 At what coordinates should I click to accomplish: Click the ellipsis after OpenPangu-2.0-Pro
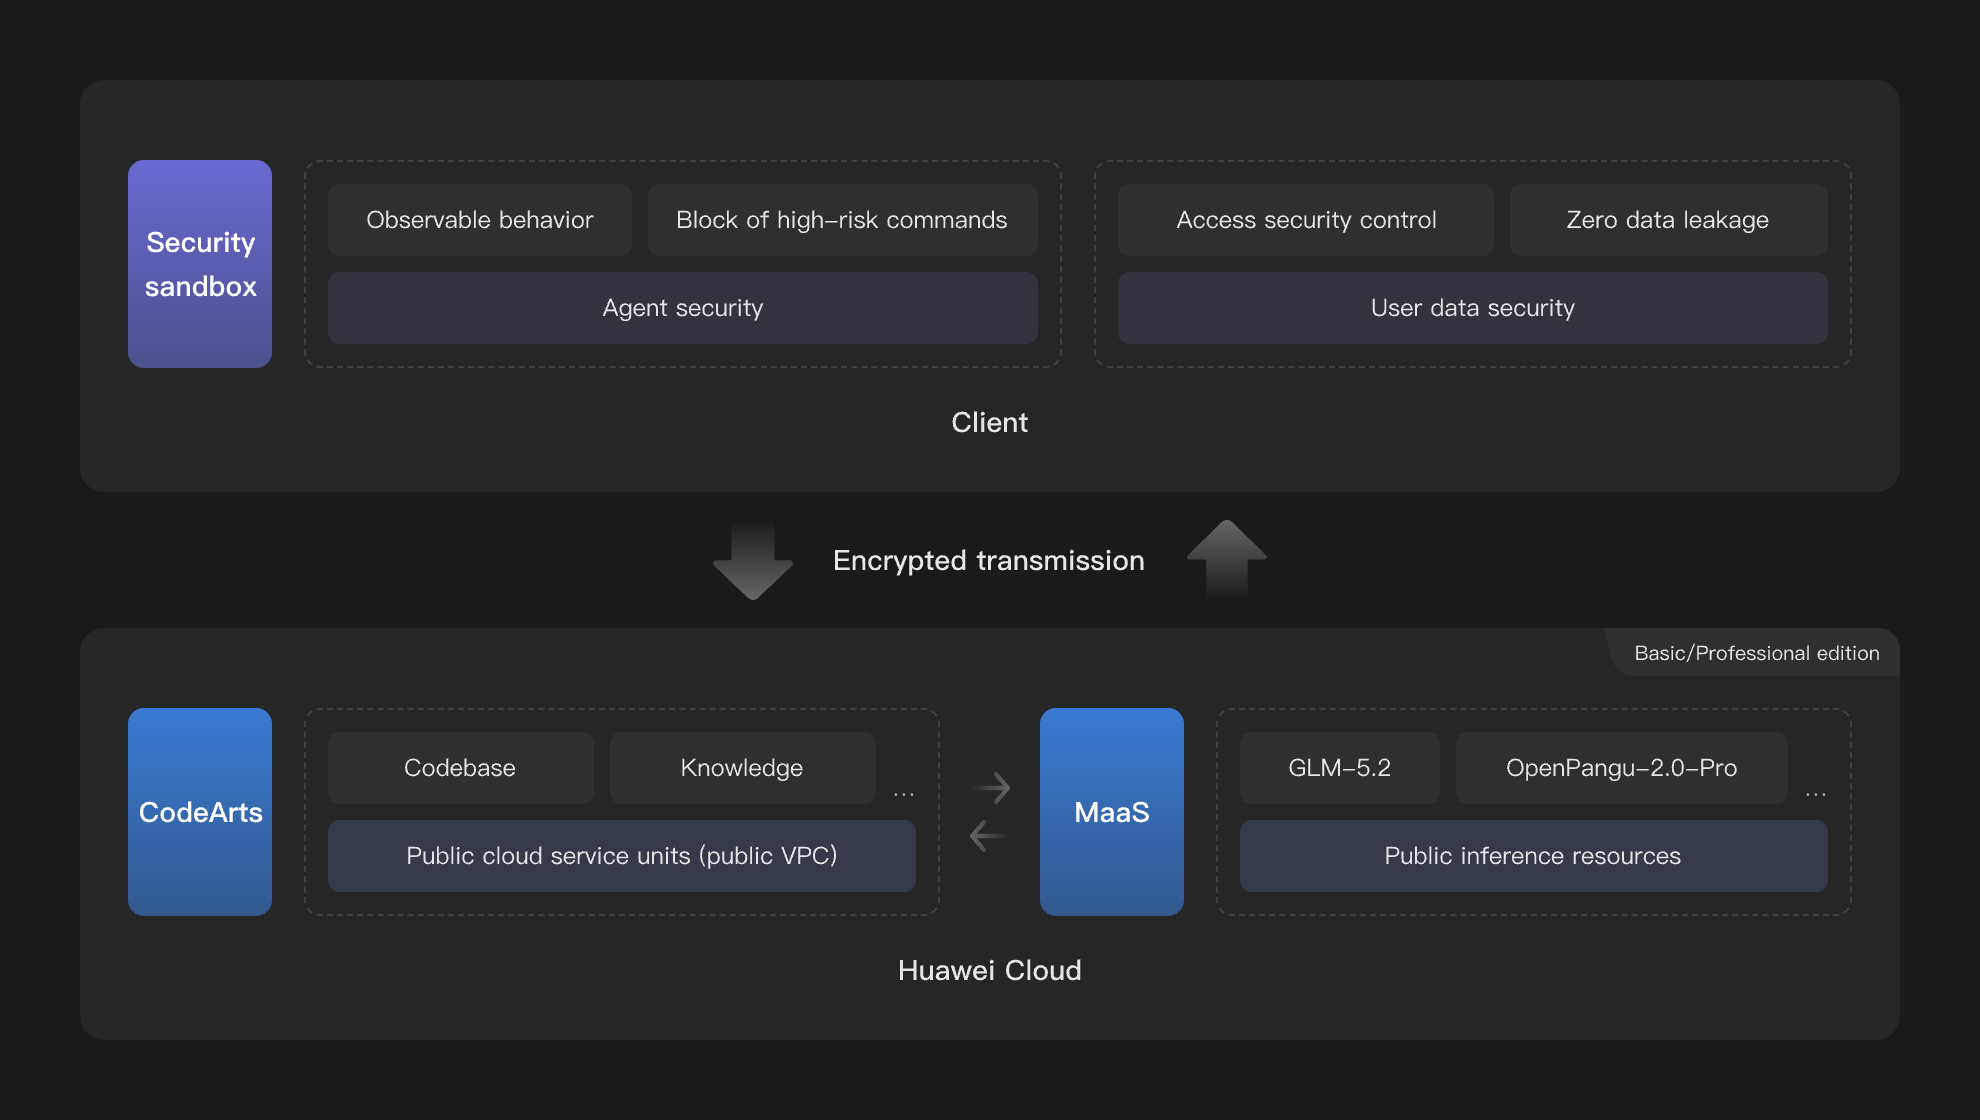pos(1816,794)
